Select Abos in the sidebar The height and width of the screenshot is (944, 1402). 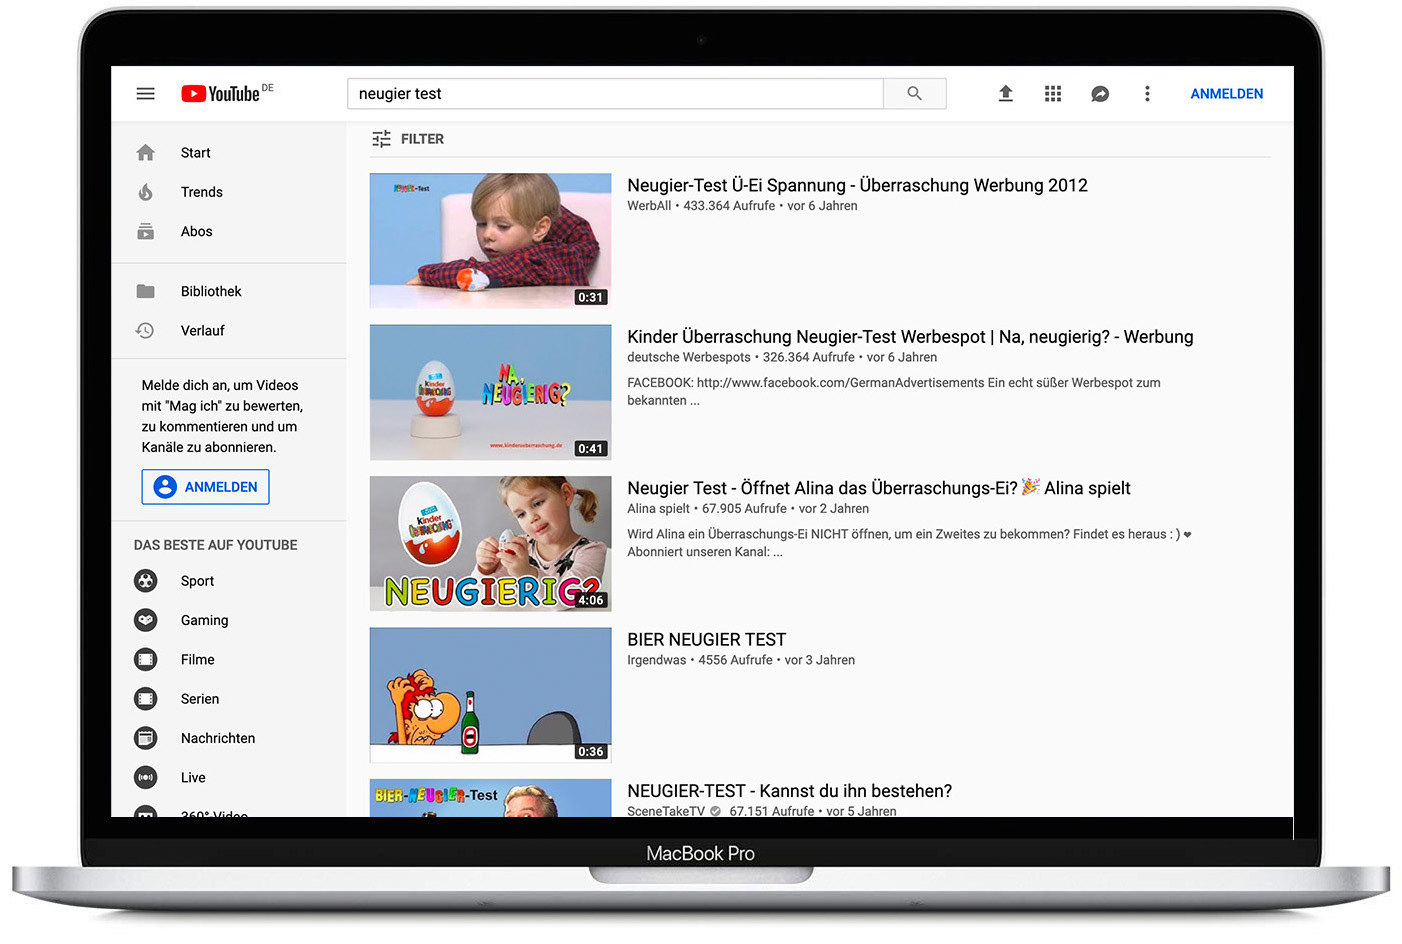(x=197, y=231)
